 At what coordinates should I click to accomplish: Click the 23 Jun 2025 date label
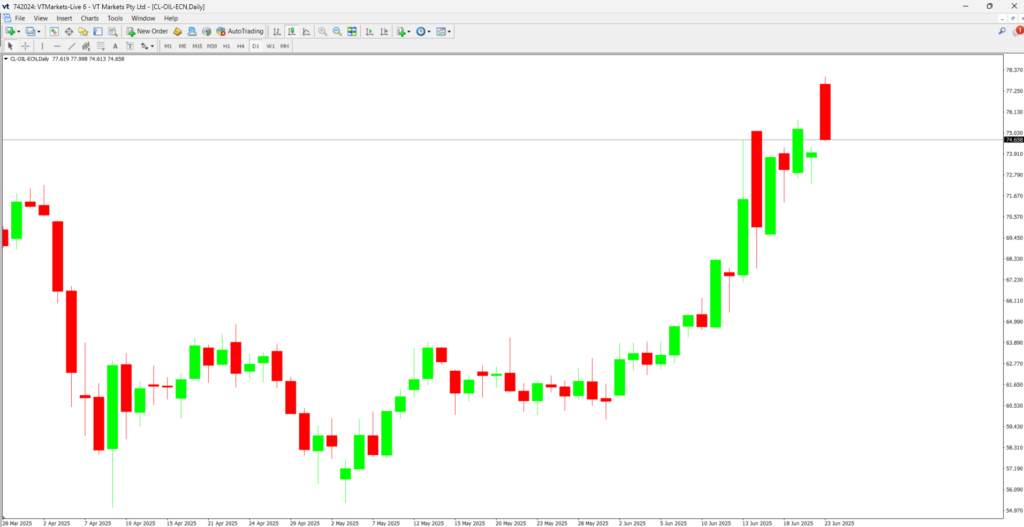click(839, 523)
